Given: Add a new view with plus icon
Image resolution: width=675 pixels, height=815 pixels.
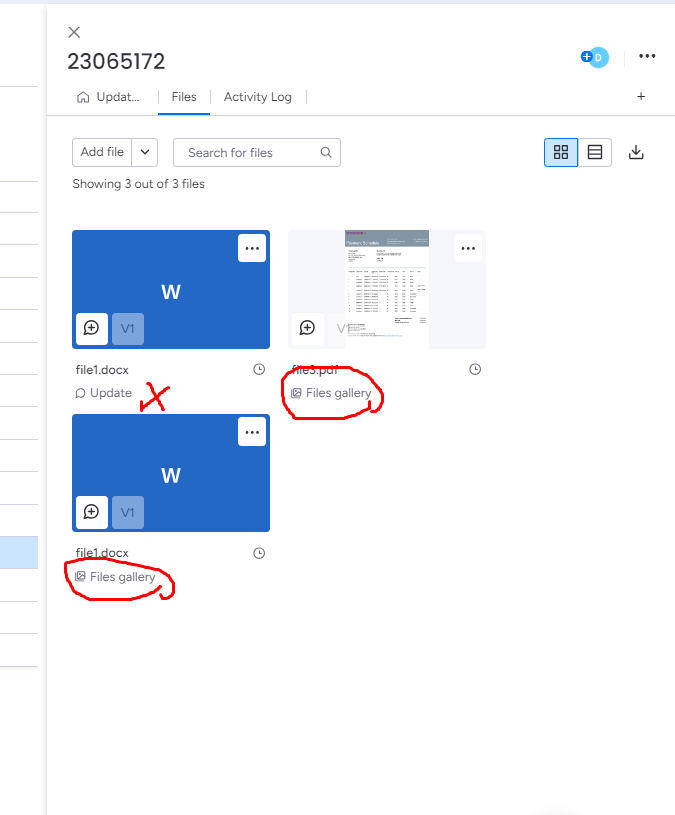Looking at the screenshot, I should 641,96.
